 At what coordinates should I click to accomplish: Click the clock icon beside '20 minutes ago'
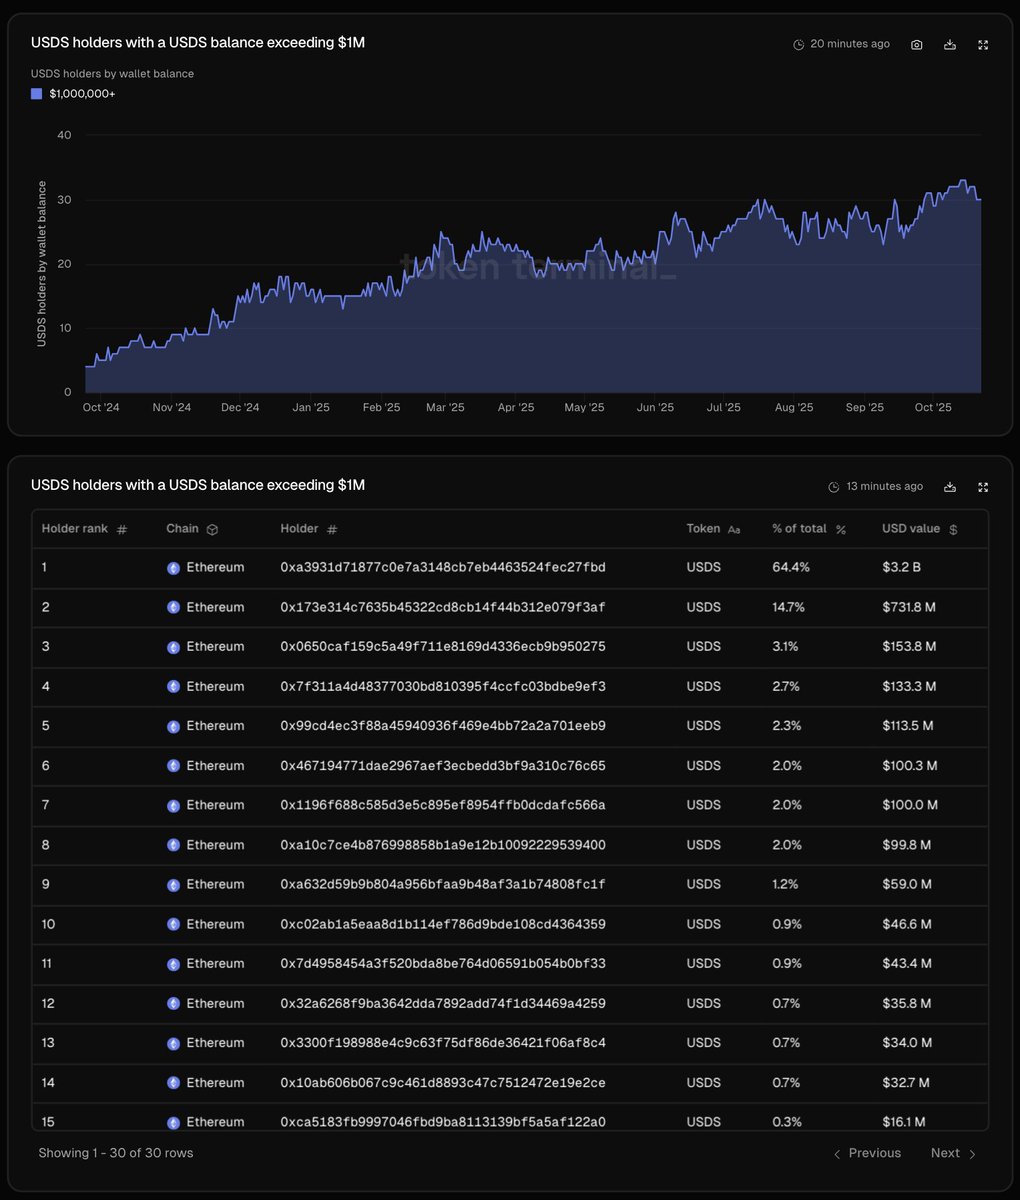tap(798, 45)
